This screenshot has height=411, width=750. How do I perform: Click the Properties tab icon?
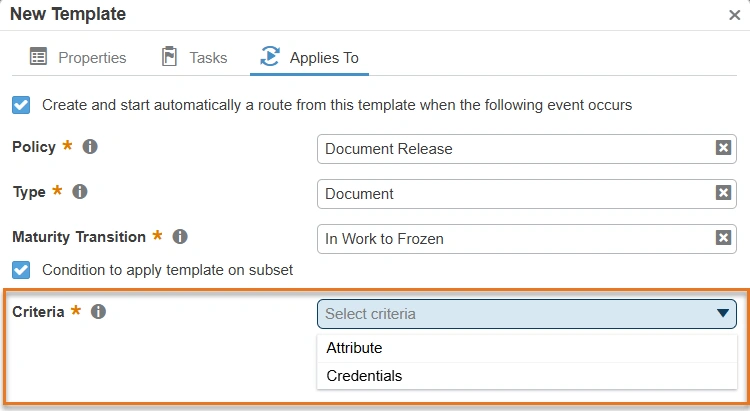coord(38,57)
